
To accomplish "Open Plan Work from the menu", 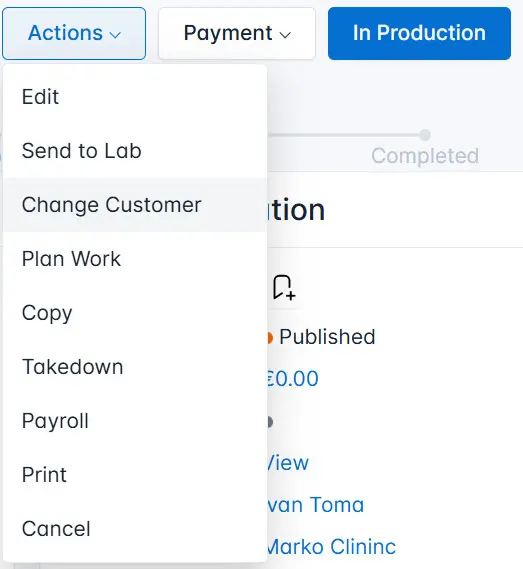I will [135, 259].
